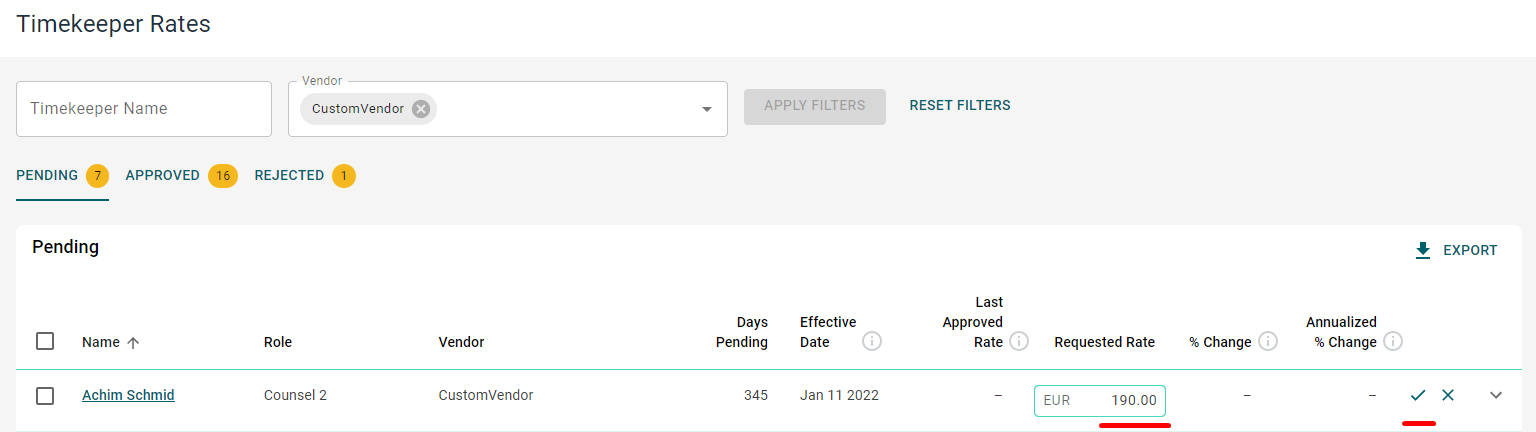Click the Name column sort arrow
The image size is (1536, 432).
click(x=133, y=342)
